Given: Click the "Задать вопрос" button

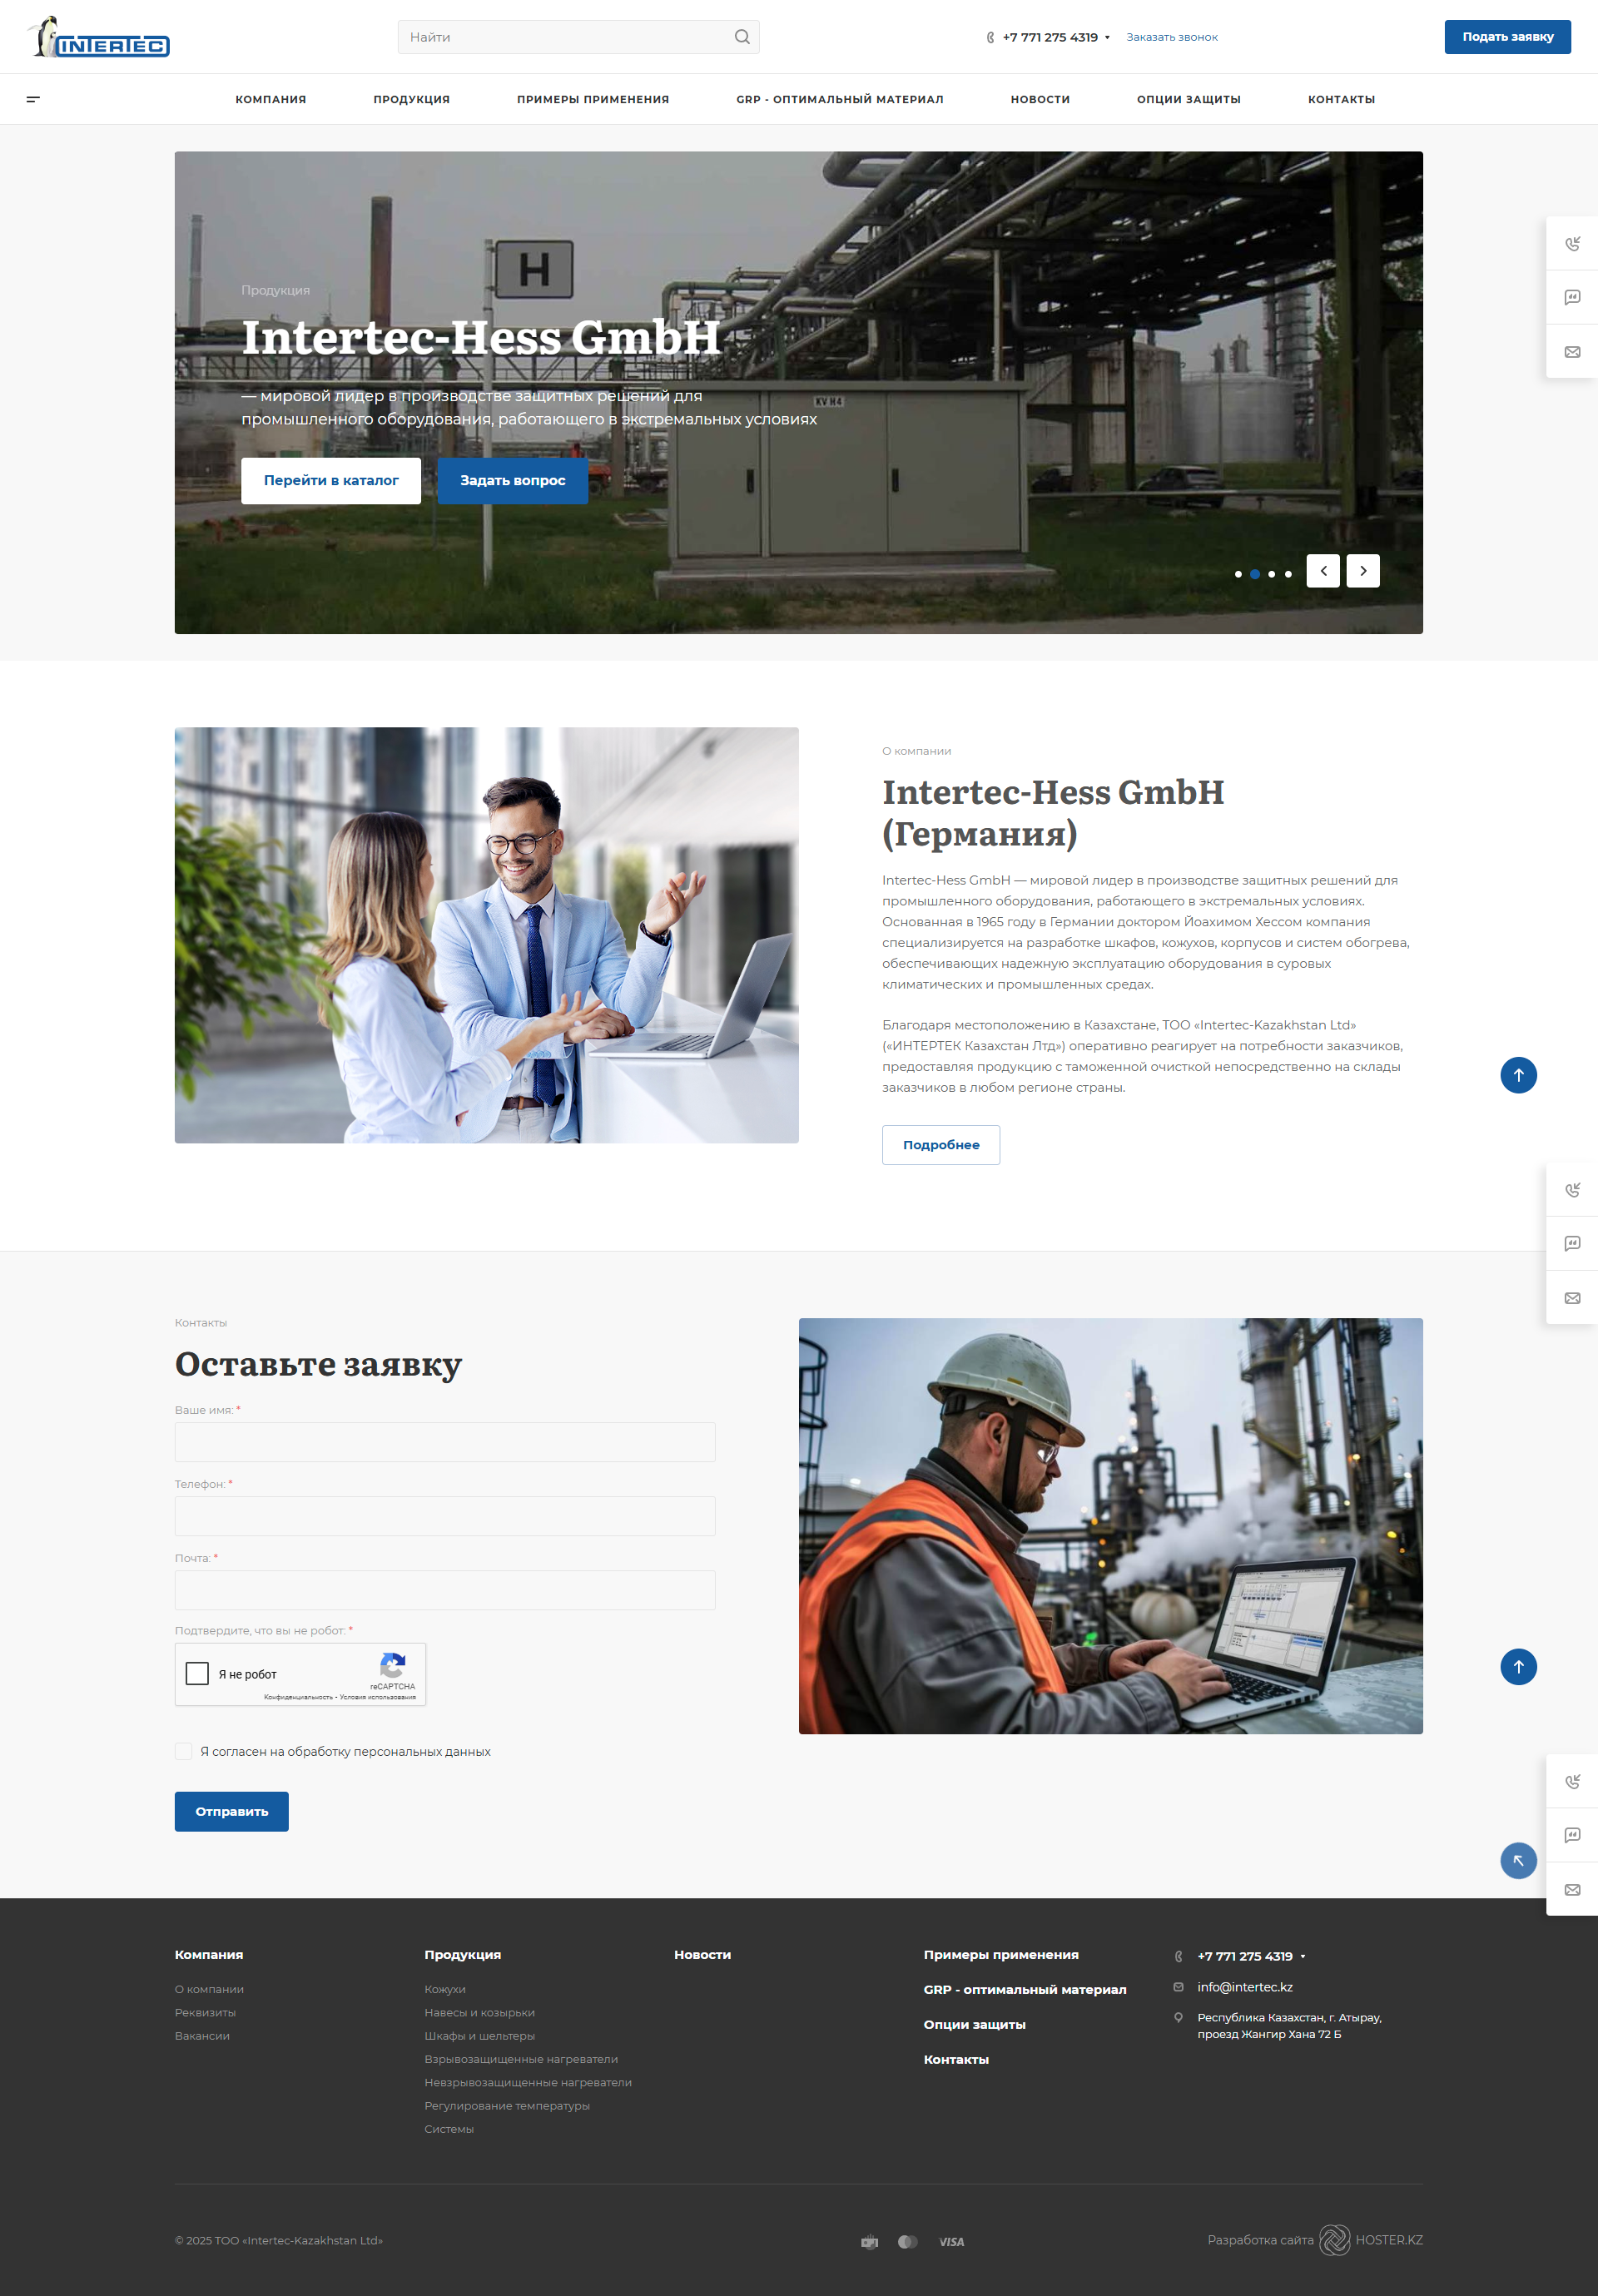Looking at the screenshot, I should click(x=513, y=481).
